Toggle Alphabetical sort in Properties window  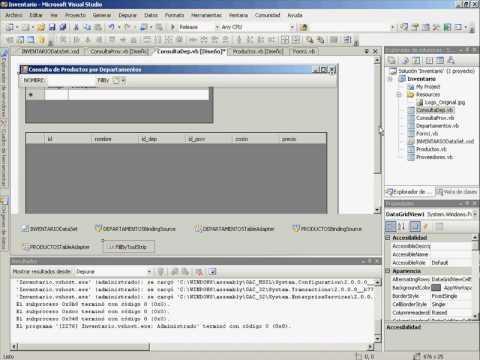click(x=402, y=226)
